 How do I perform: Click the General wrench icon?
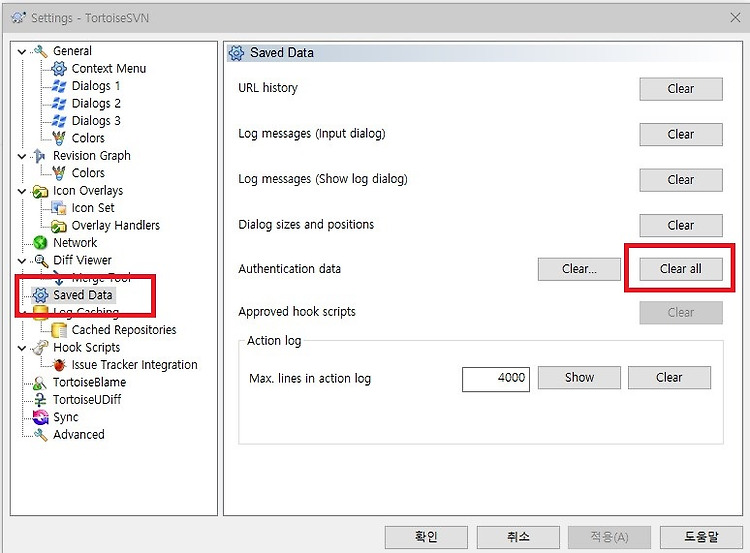41,51
